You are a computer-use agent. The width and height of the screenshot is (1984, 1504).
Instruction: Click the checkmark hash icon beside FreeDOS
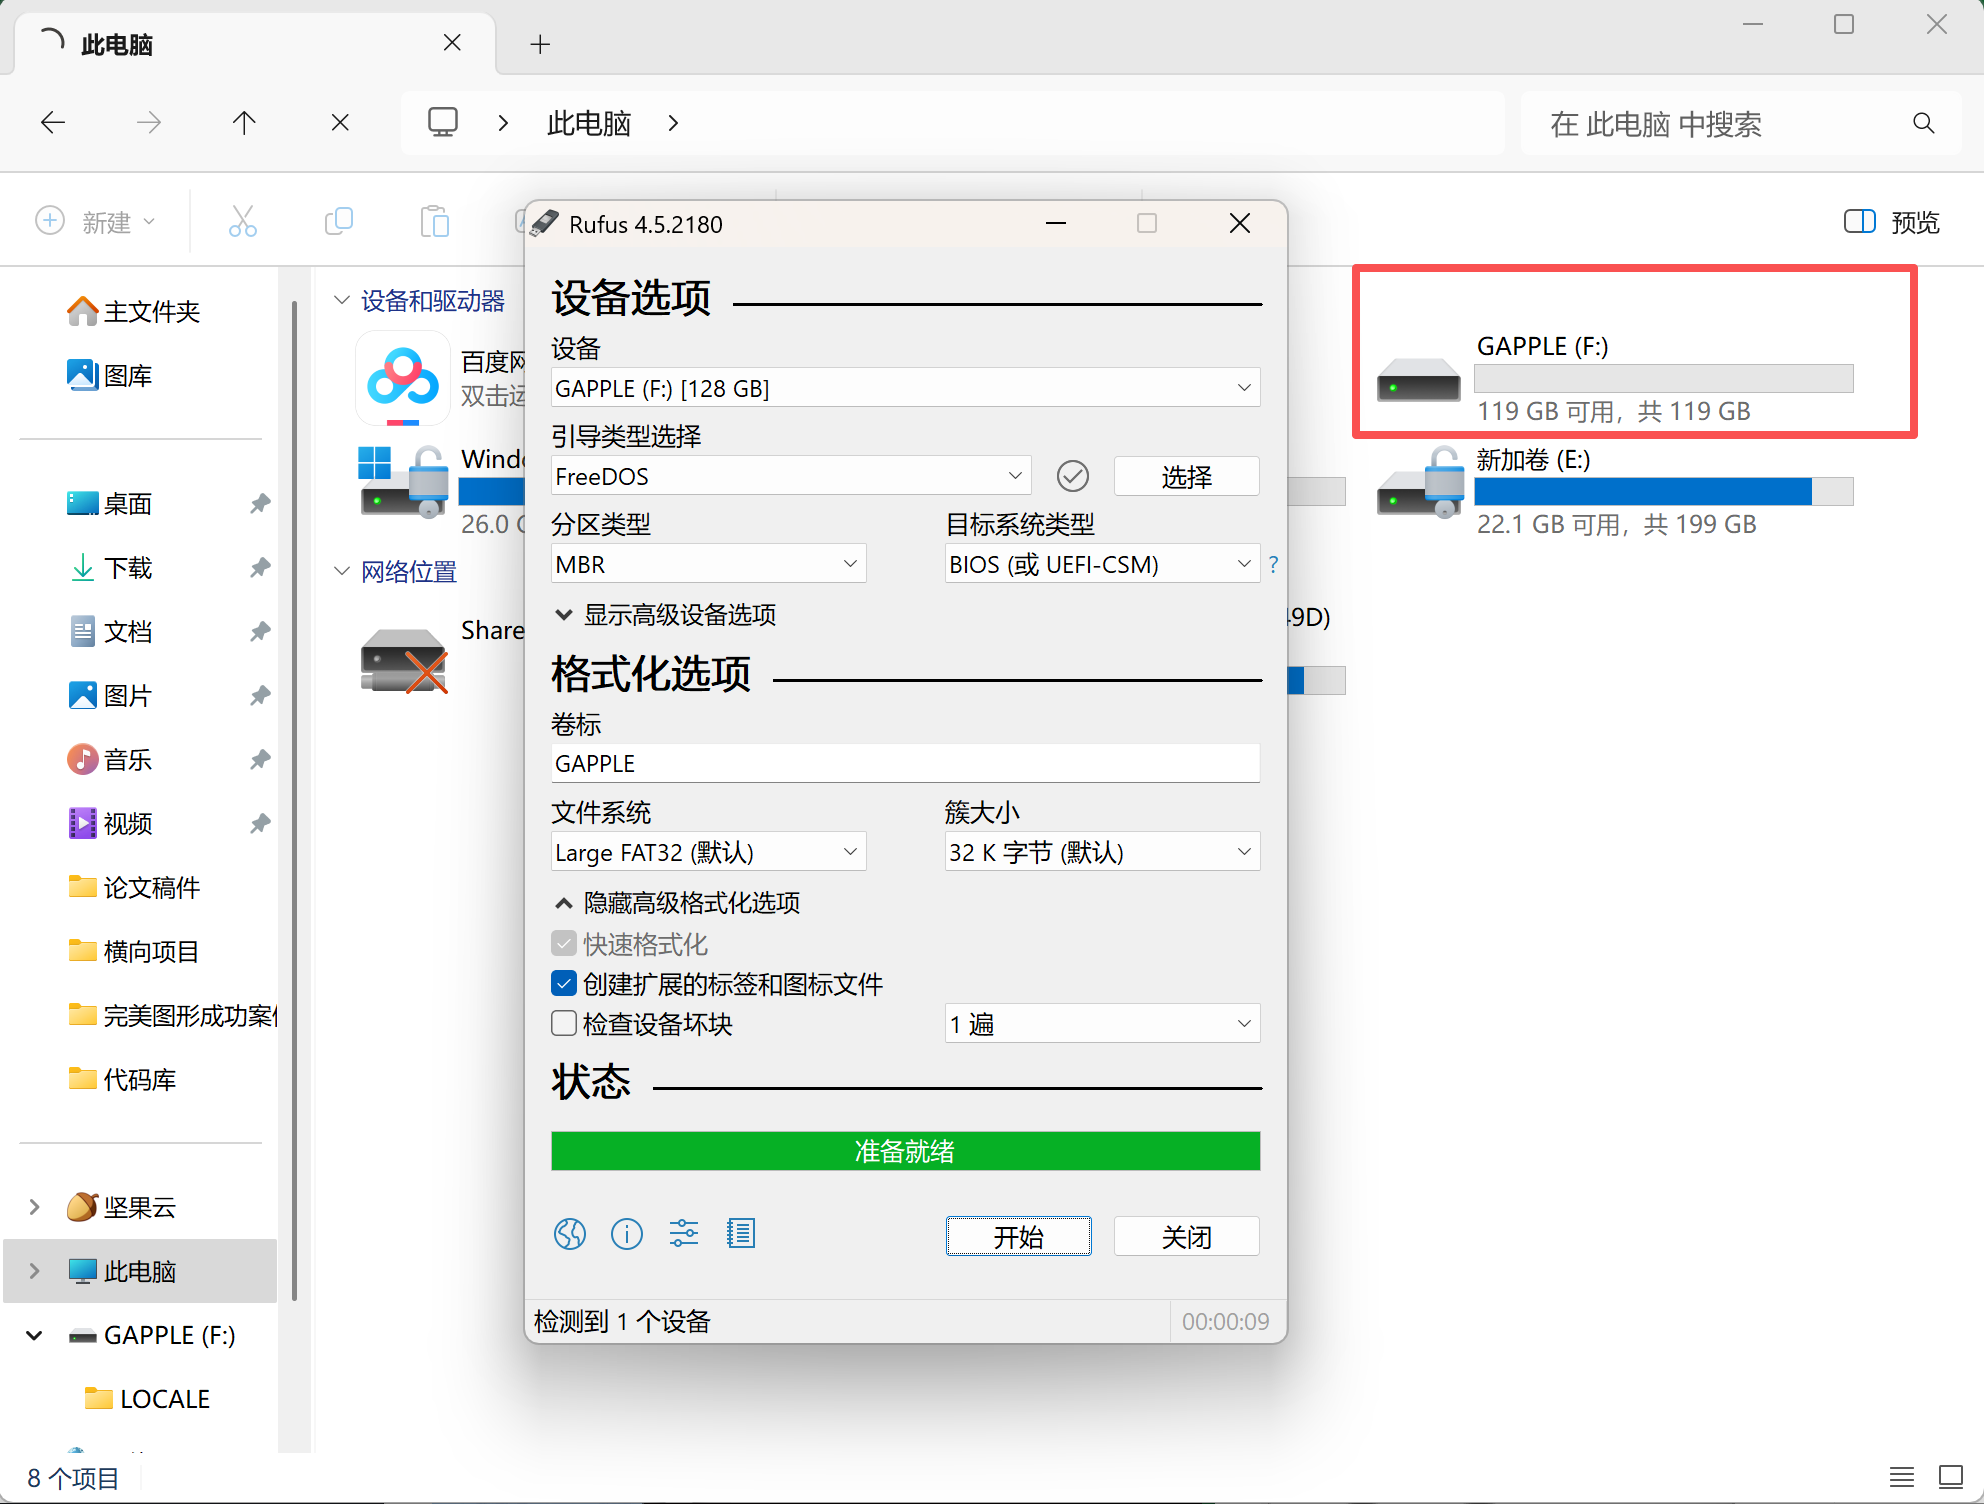[x=1073, y=476]
